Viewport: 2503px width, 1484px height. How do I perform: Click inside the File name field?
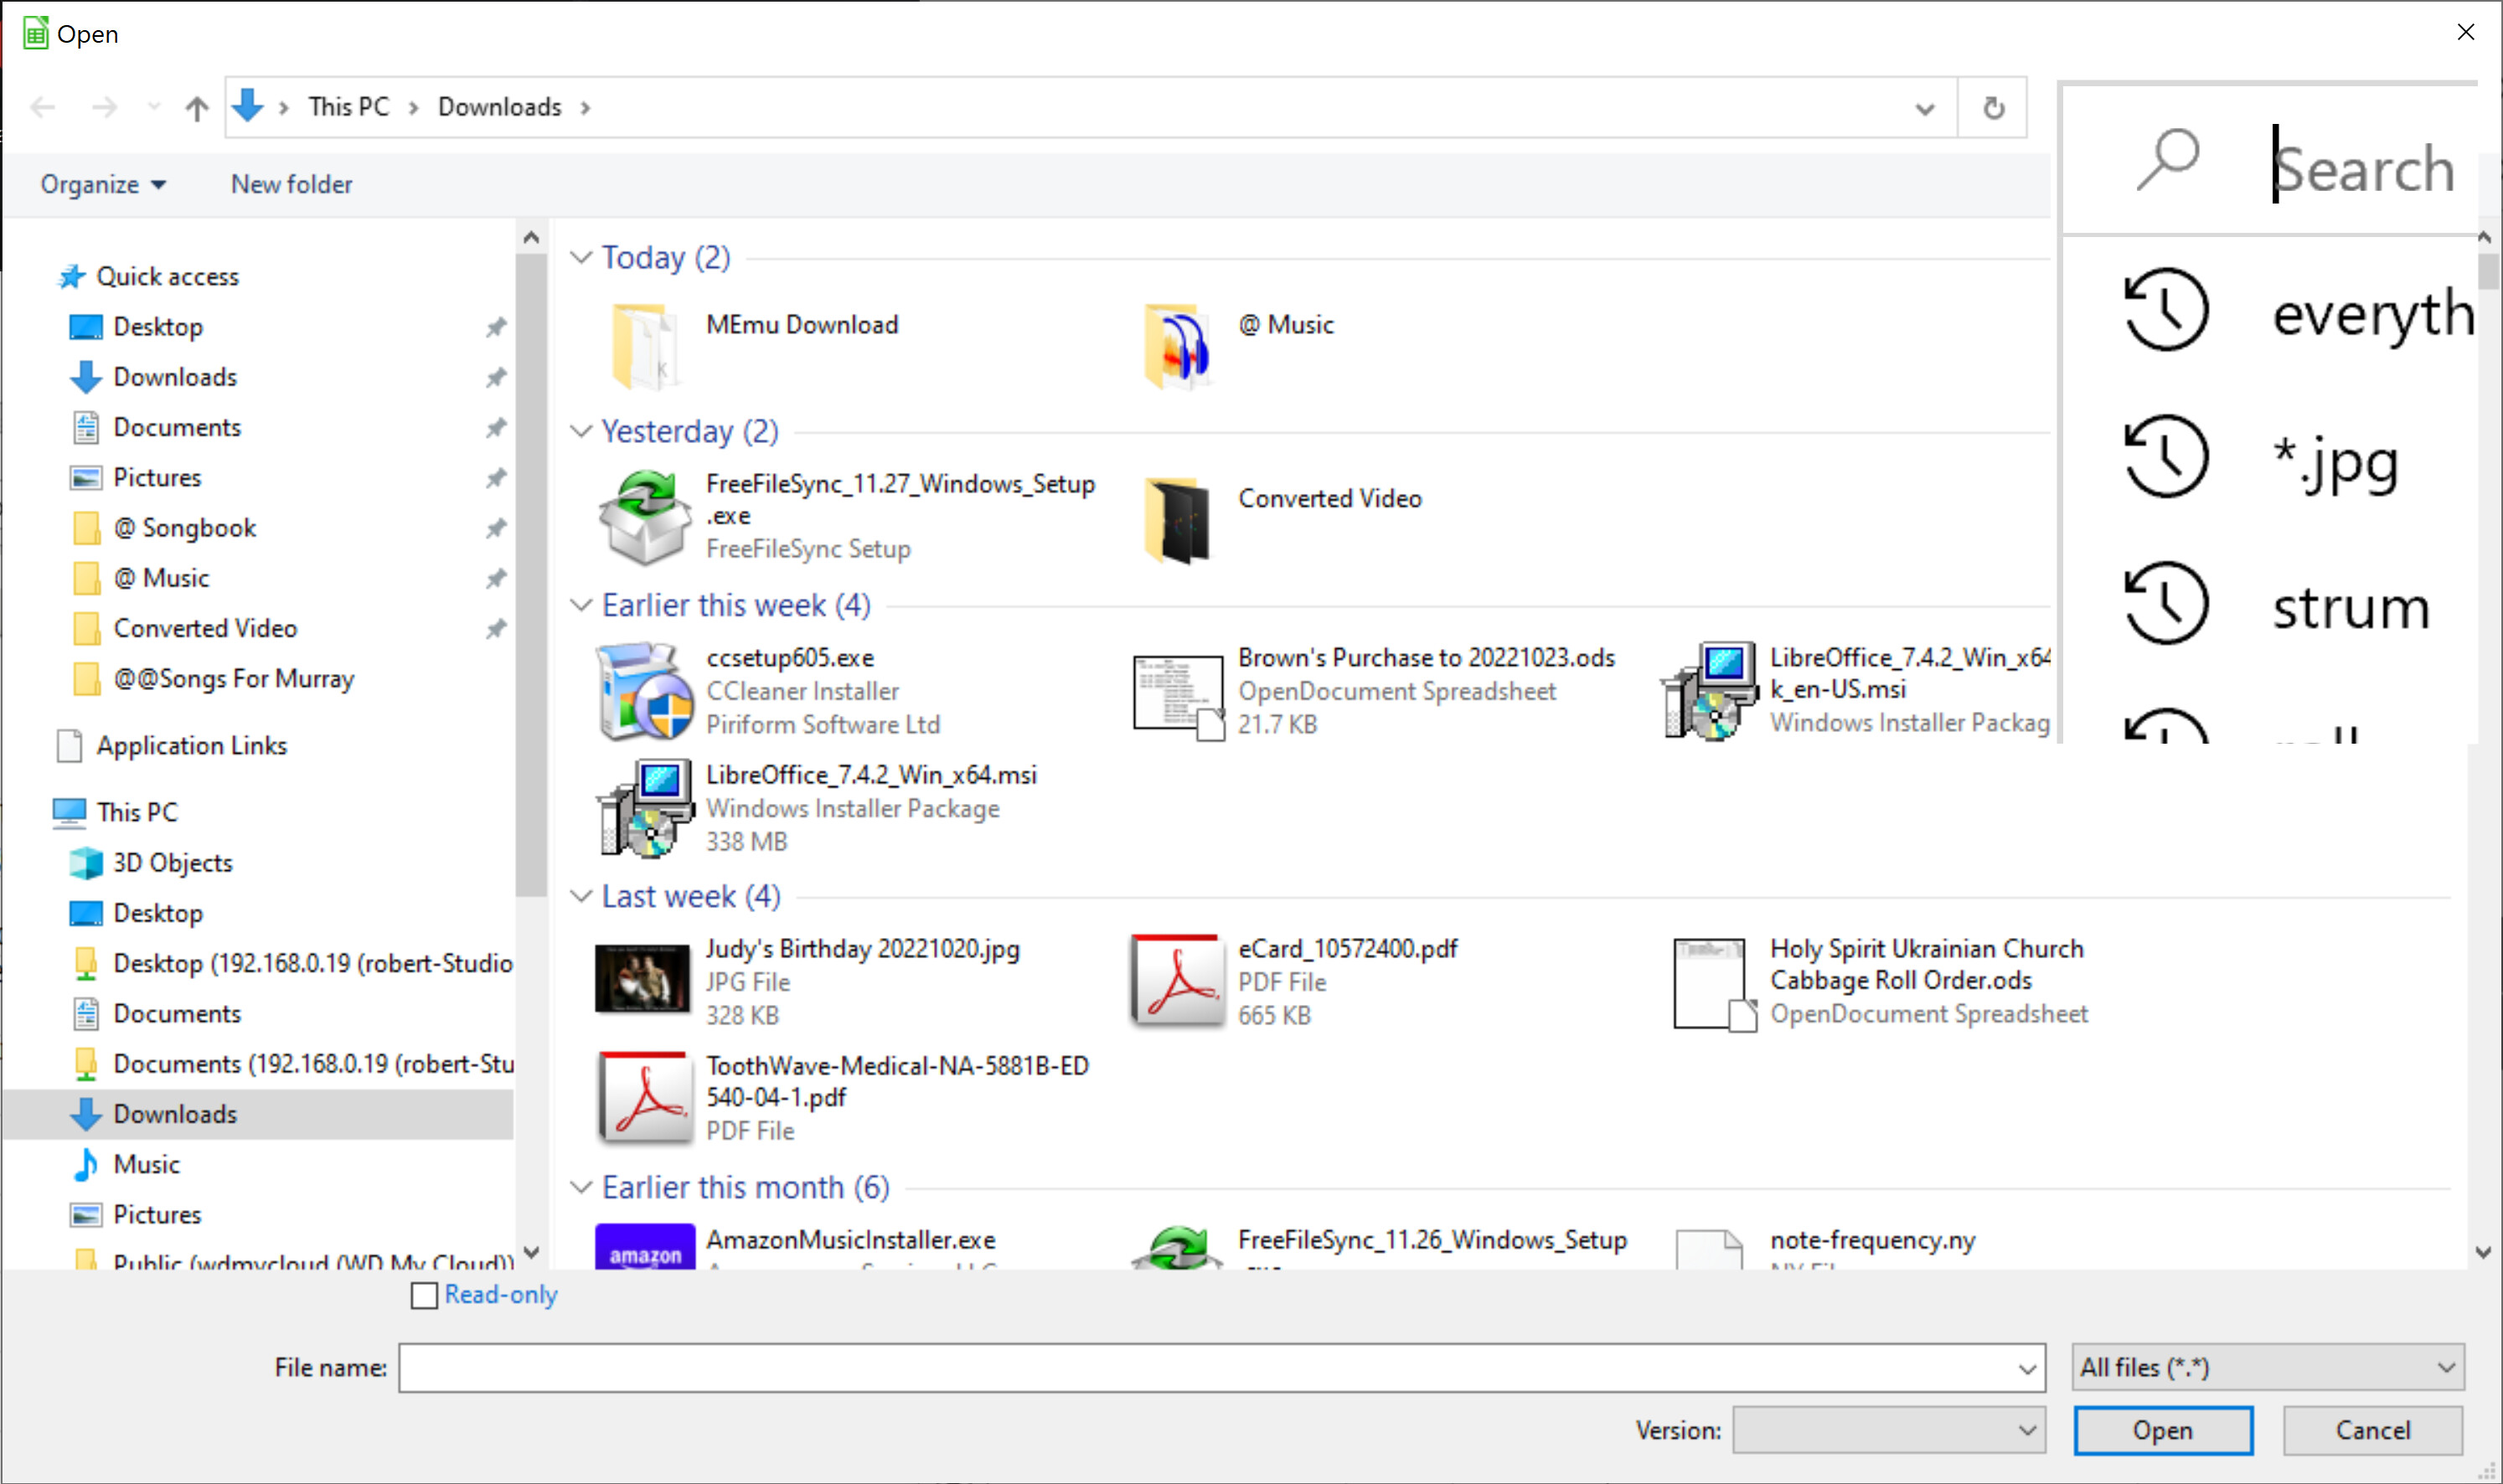(1200, 1367)
